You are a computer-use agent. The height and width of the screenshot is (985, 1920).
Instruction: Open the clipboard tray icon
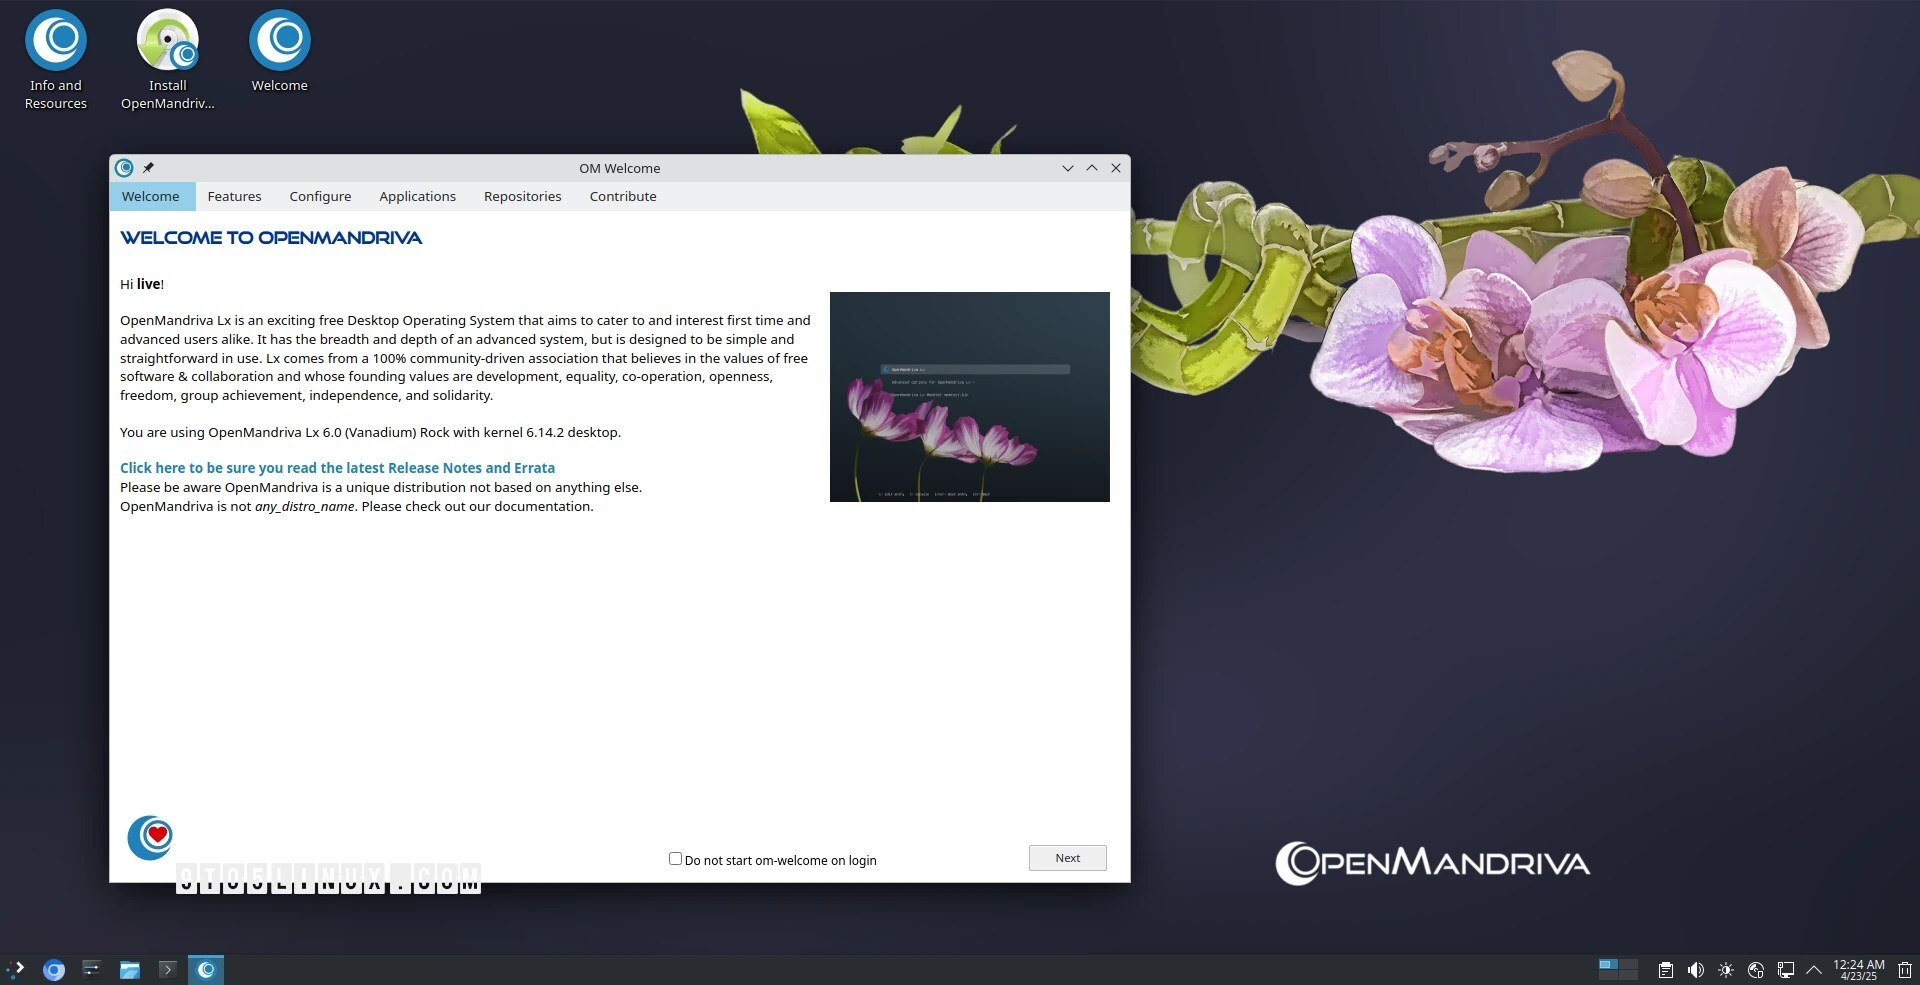click(1666, 970)
